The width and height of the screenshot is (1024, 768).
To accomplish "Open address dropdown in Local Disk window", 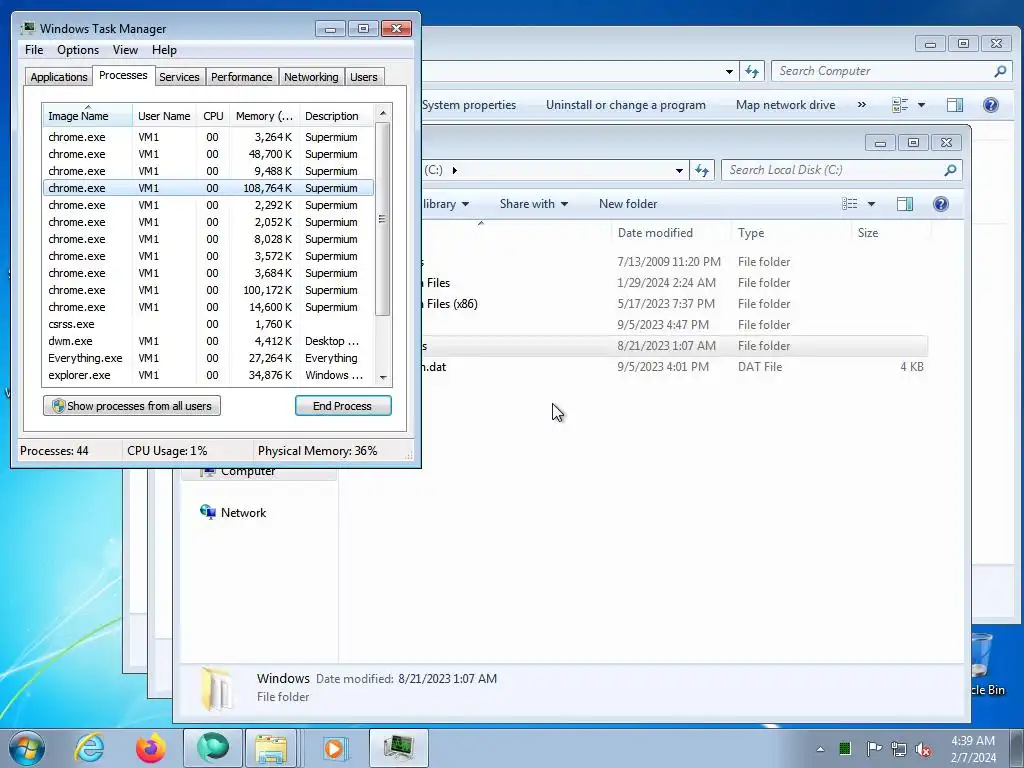I will (679, 170).
